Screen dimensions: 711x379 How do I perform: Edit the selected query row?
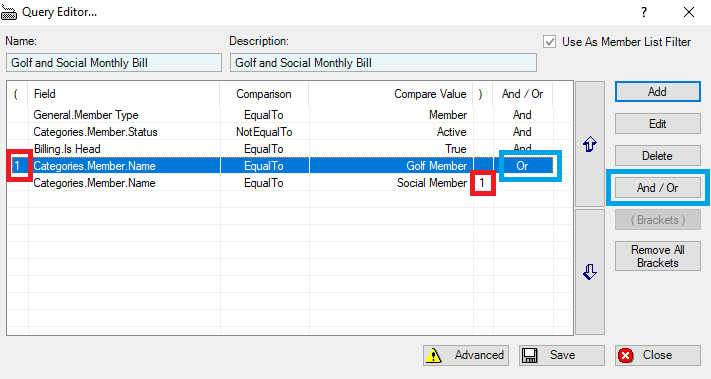tap(657, 124)
